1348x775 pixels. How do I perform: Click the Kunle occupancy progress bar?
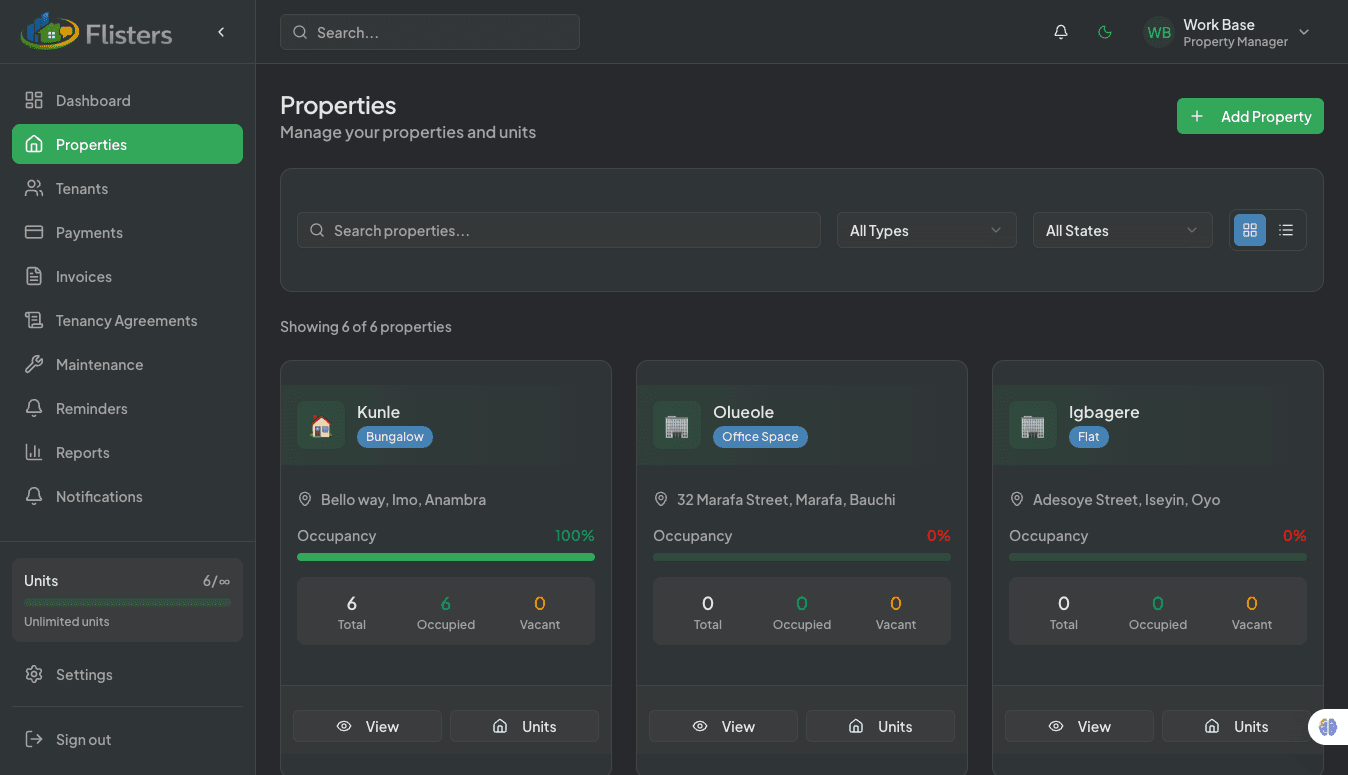(446, 557)
